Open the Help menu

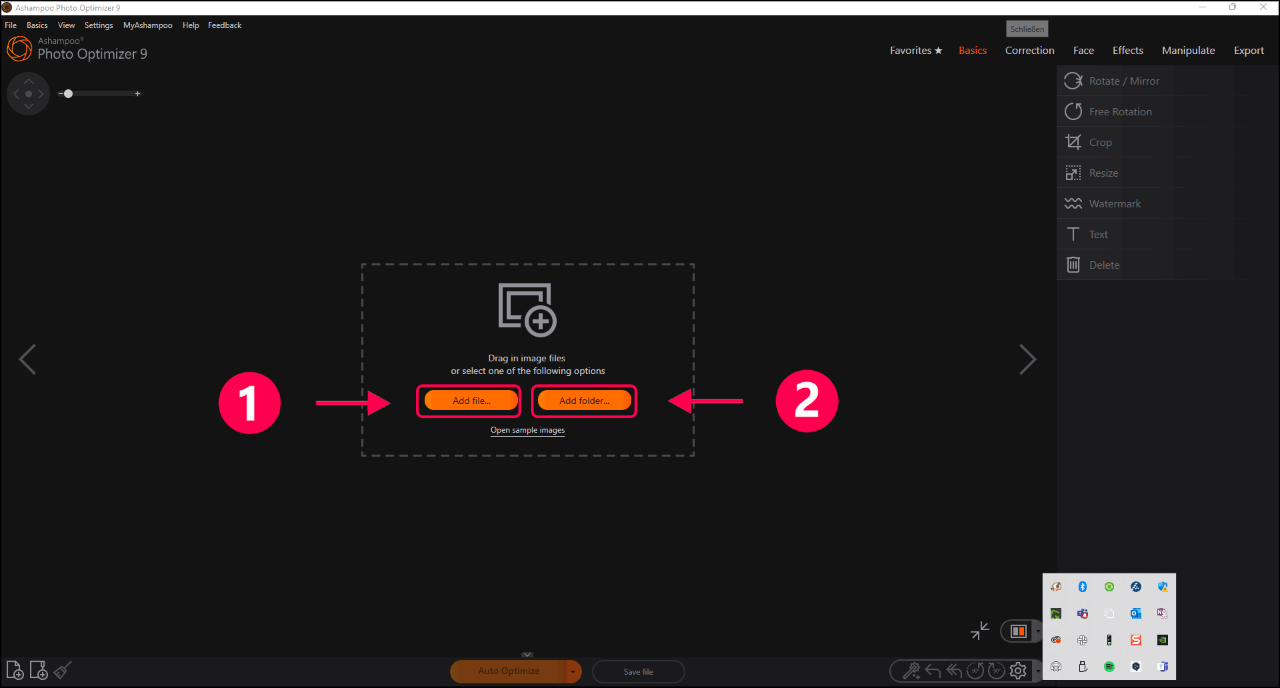coord(191,25)
